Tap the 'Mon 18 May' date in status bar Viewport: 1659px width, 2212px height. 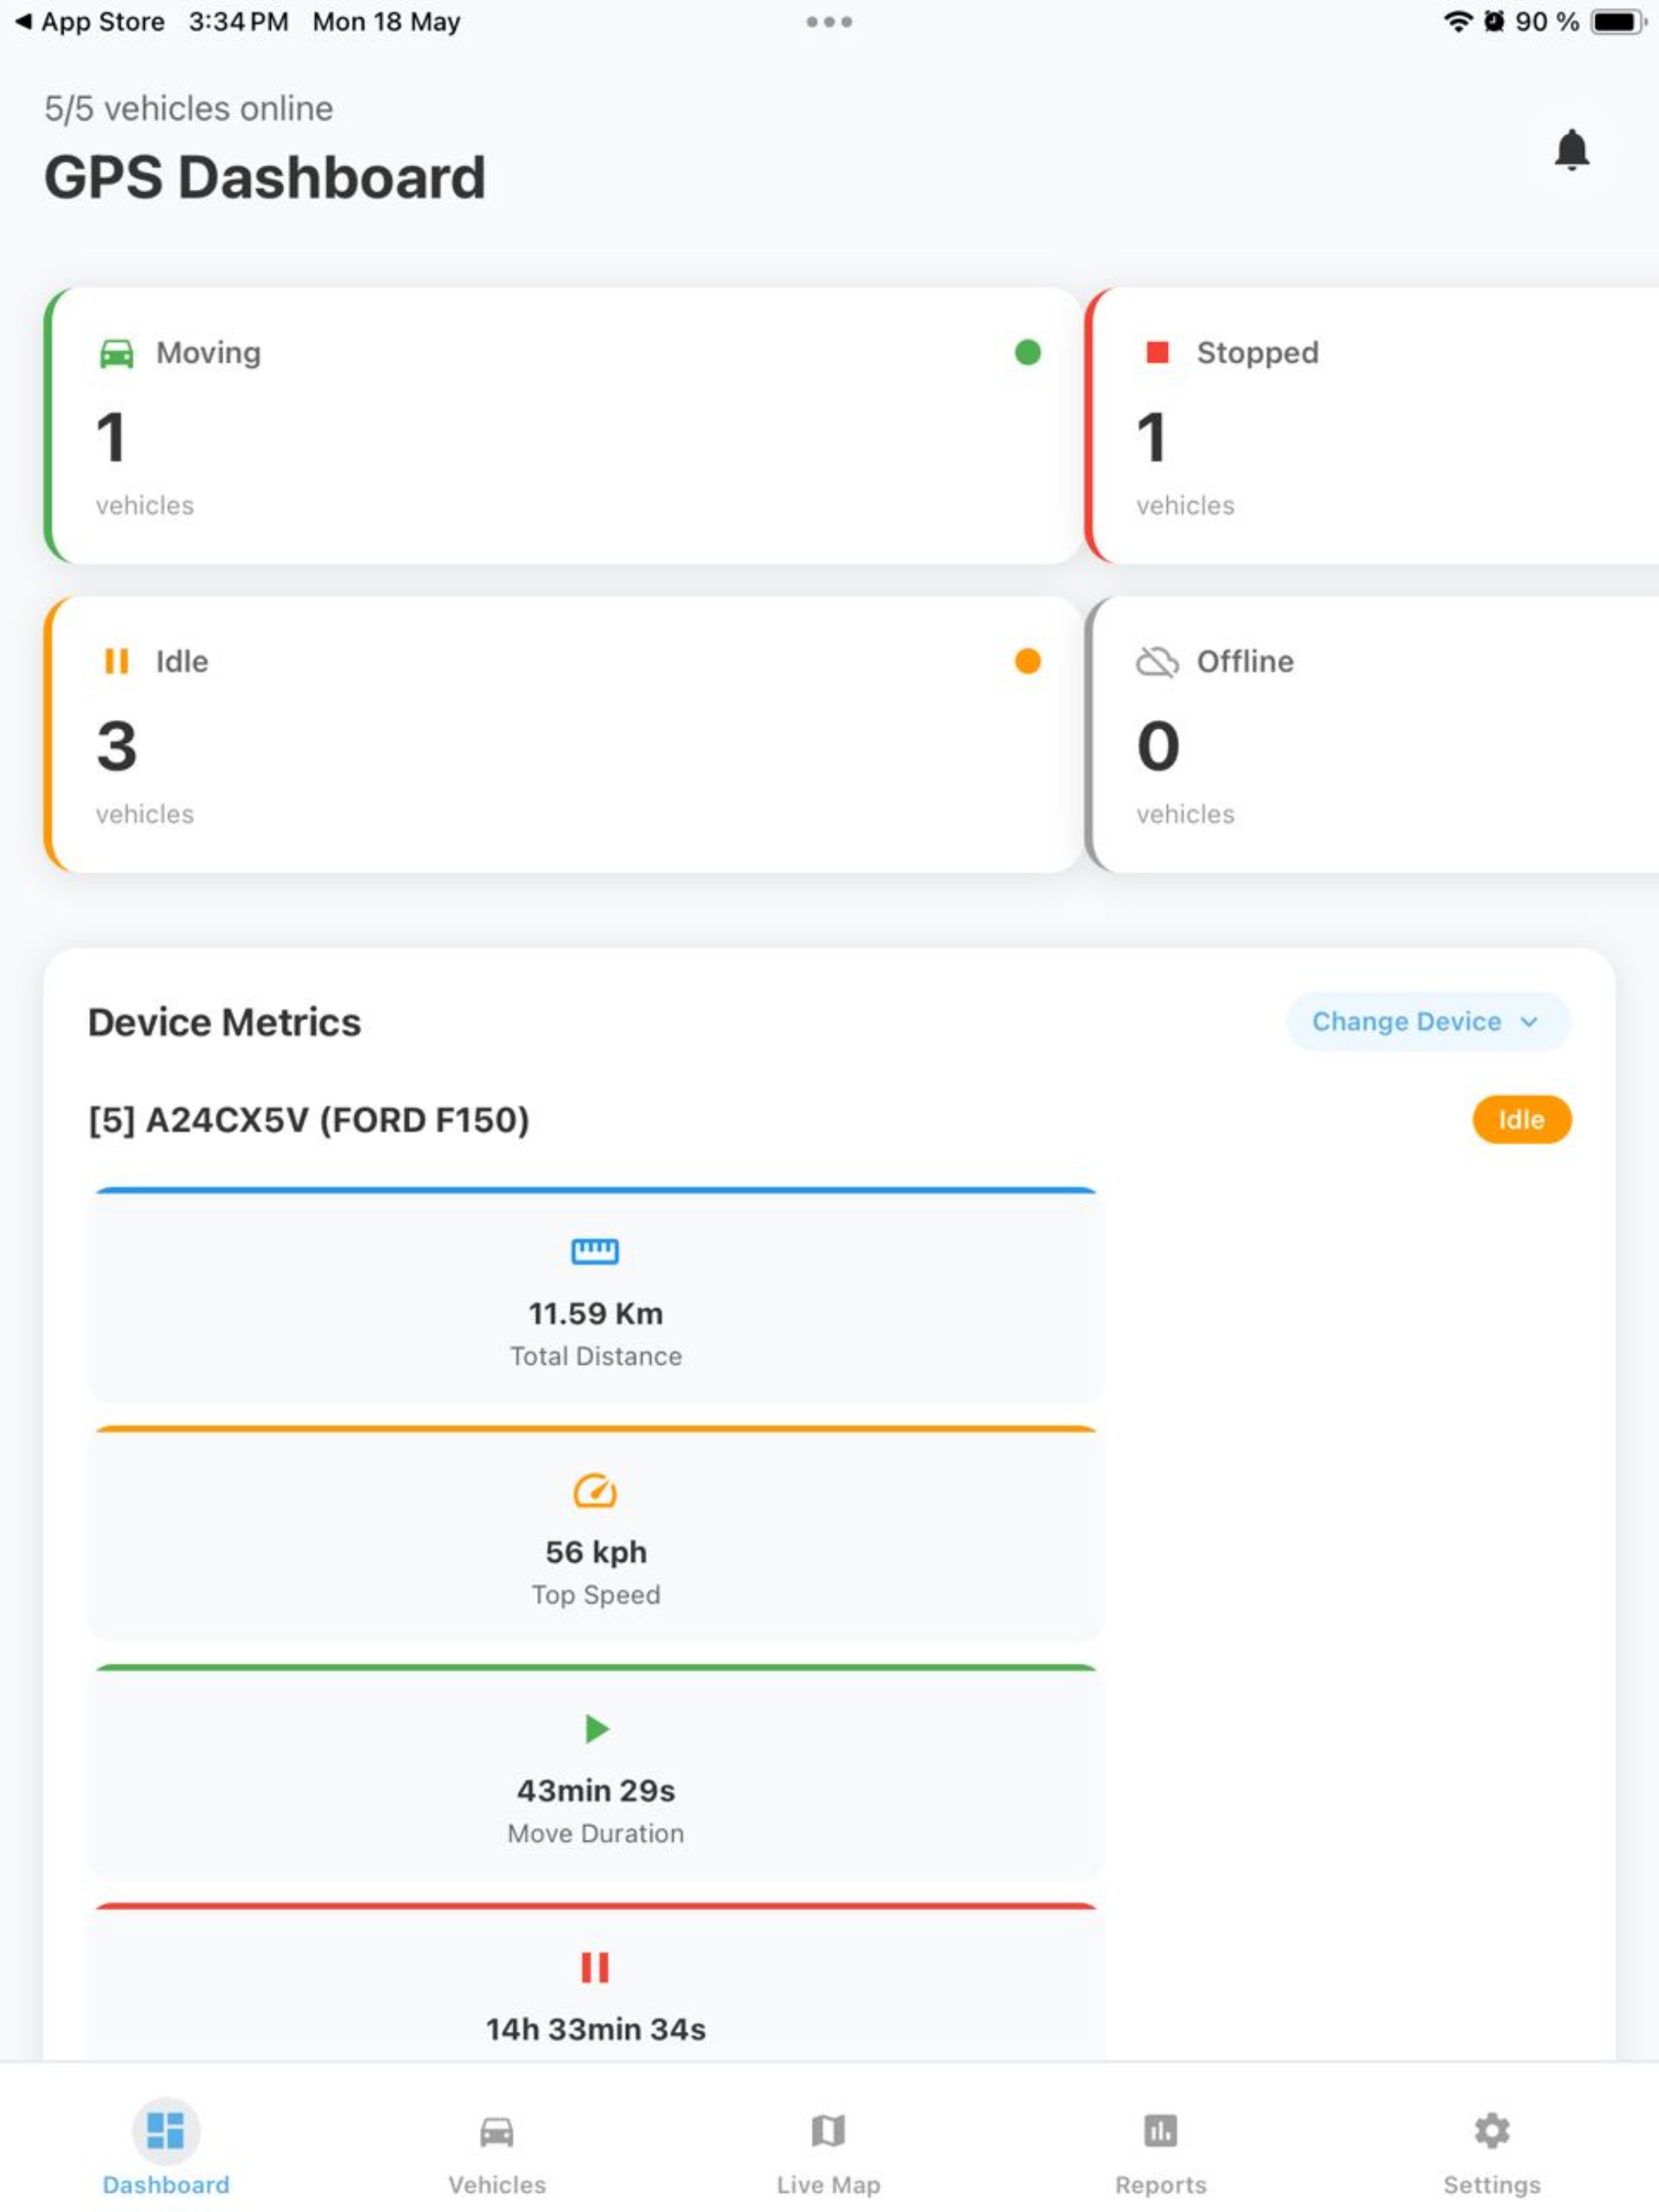point(386,22)
